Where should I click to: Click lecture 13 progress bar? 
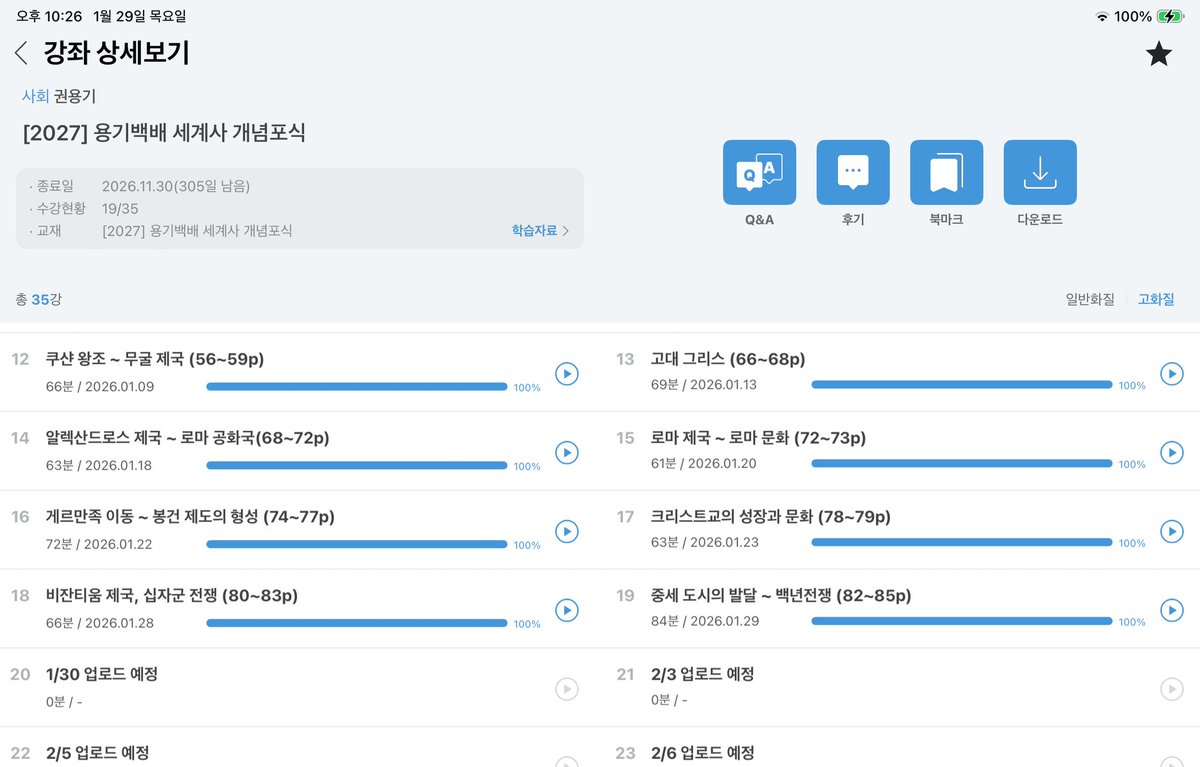click(962, 384)
